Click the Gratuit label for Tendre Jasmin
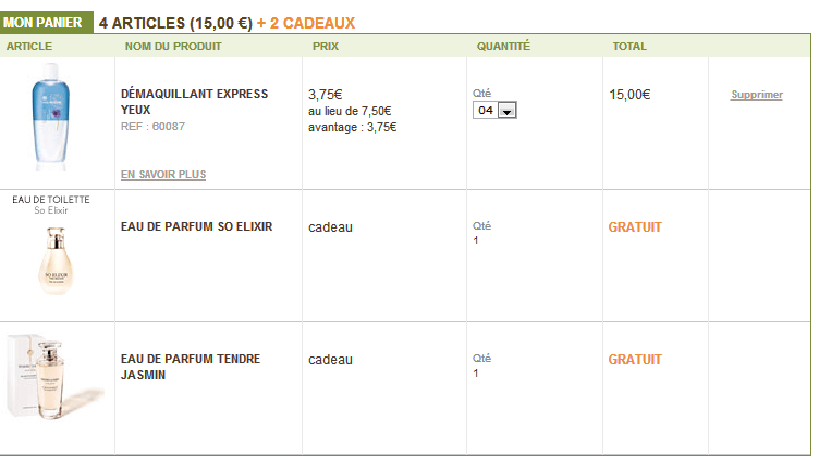819x460 pixels. click(x=635, y=359)
